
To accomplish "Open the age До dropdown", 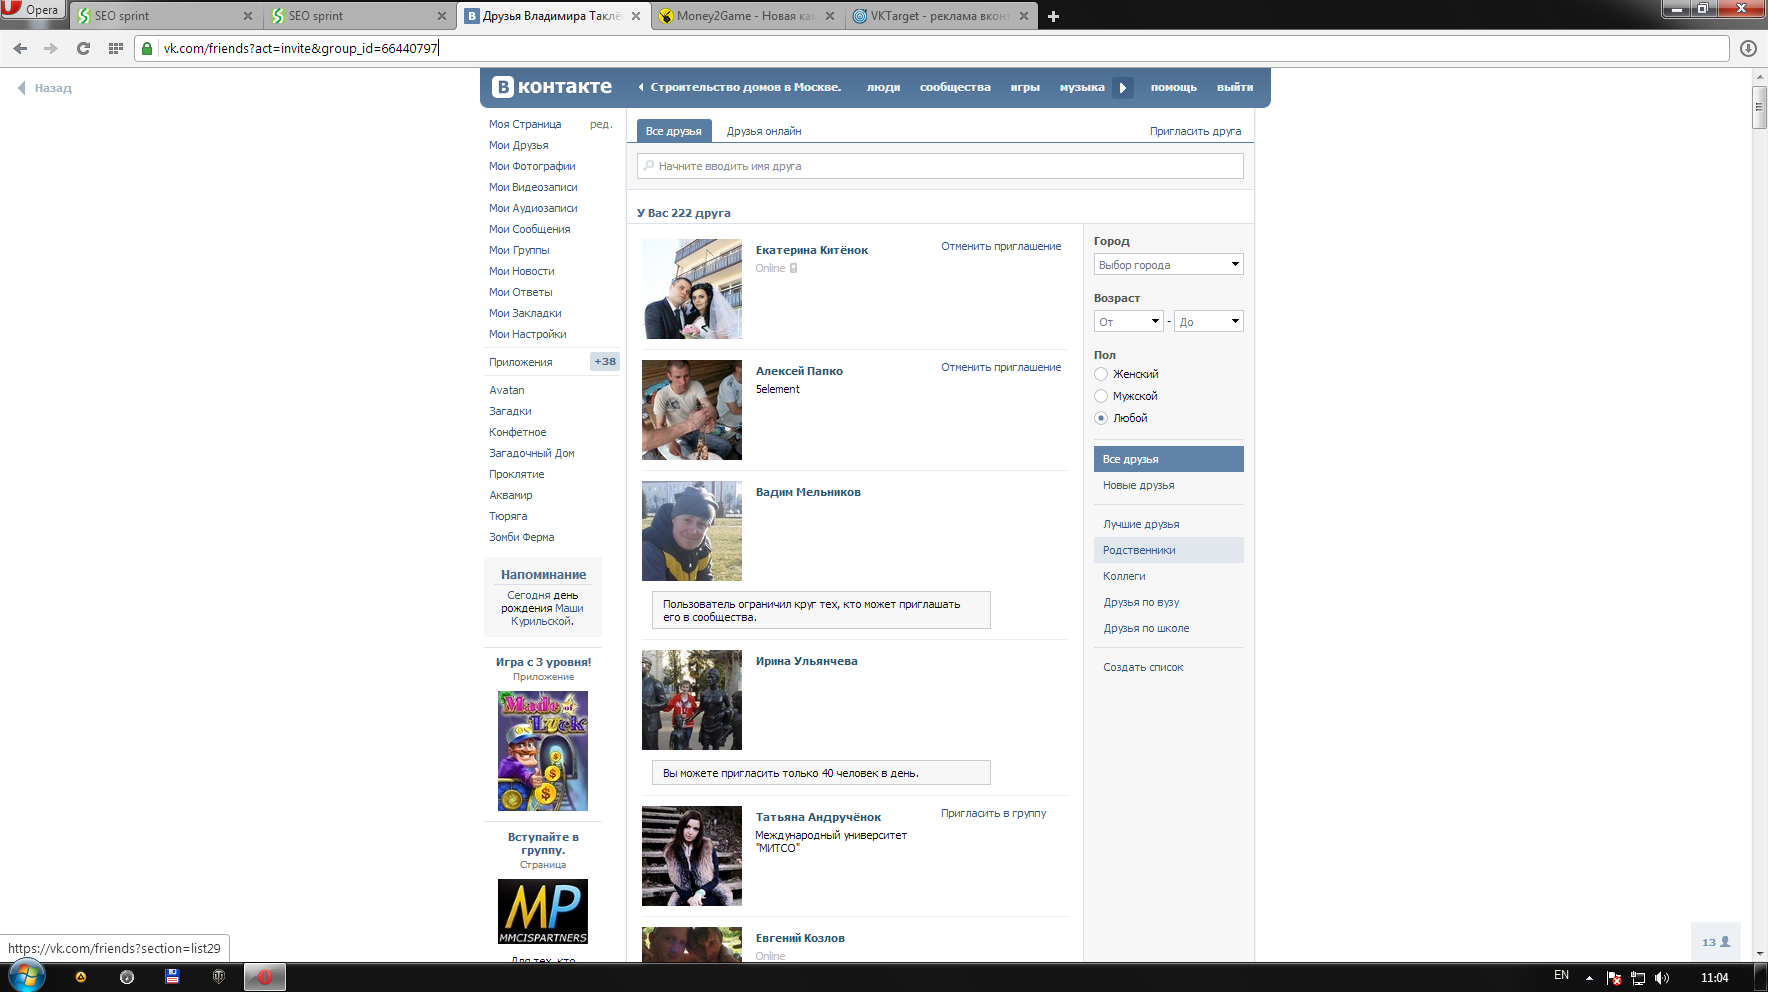I will pos(1208,322).
